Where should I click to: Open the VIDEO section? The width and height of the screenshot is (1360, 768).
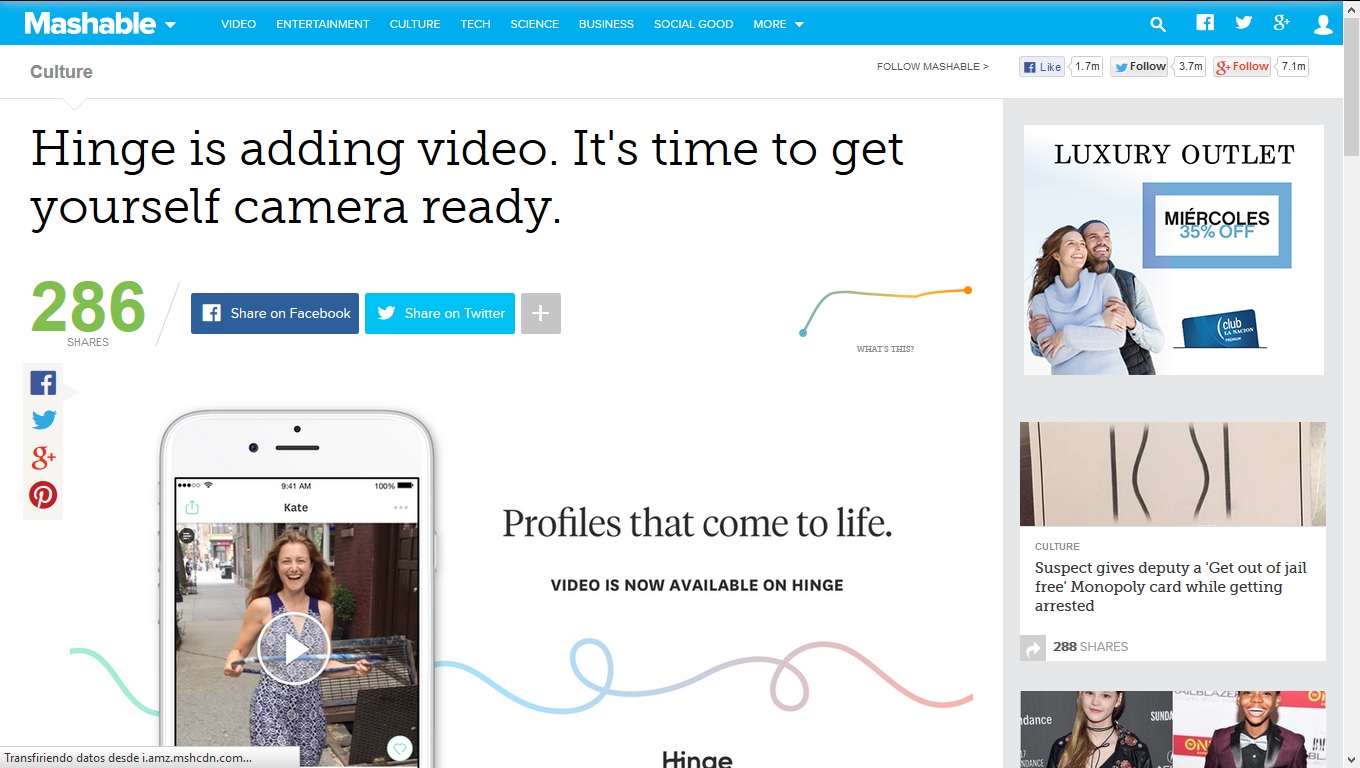pos(238,24)
